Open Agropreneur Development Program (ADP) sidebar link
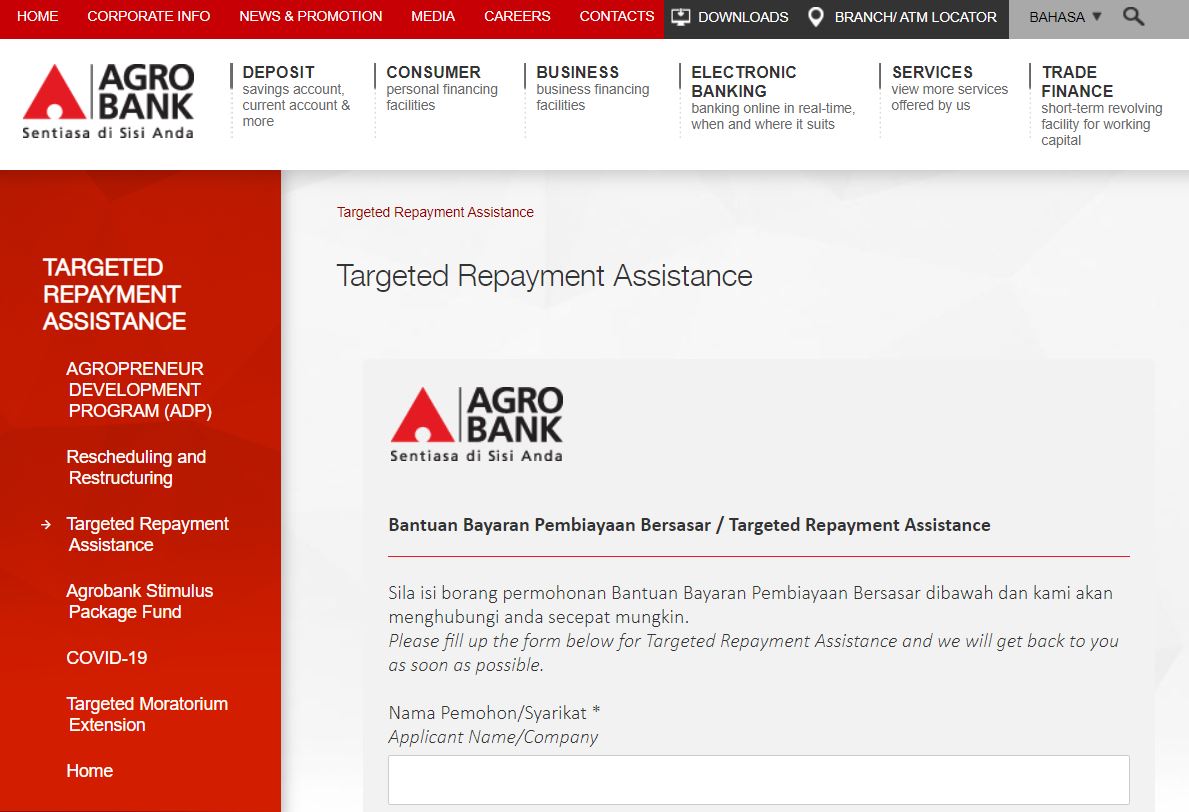 (x=139, y=390)
